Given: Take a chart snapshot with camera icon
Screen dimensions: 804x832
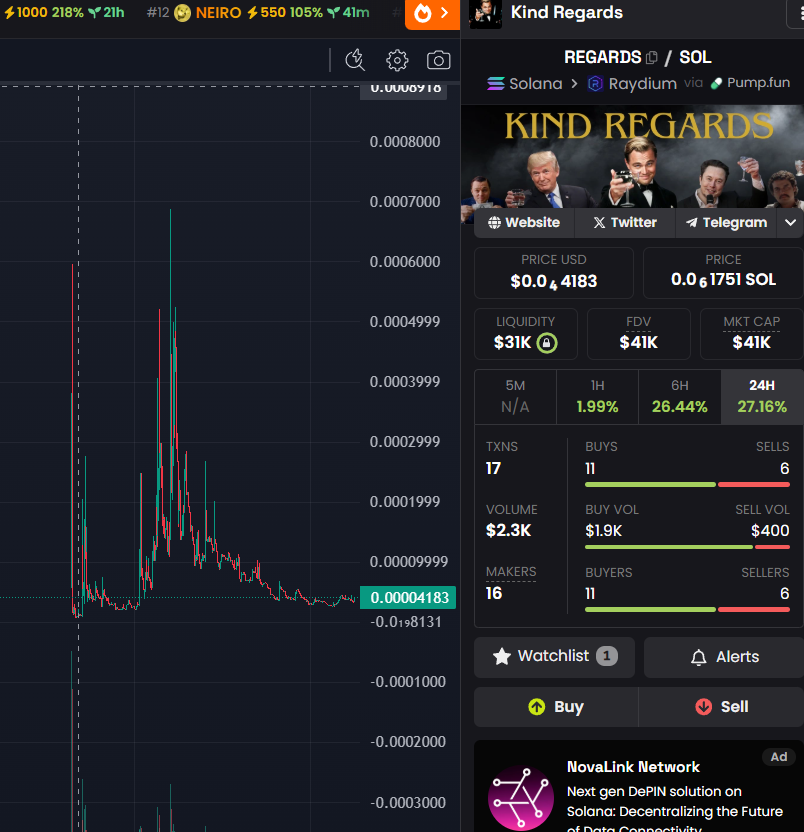Looking at the screenshot, I should (438, 60).
